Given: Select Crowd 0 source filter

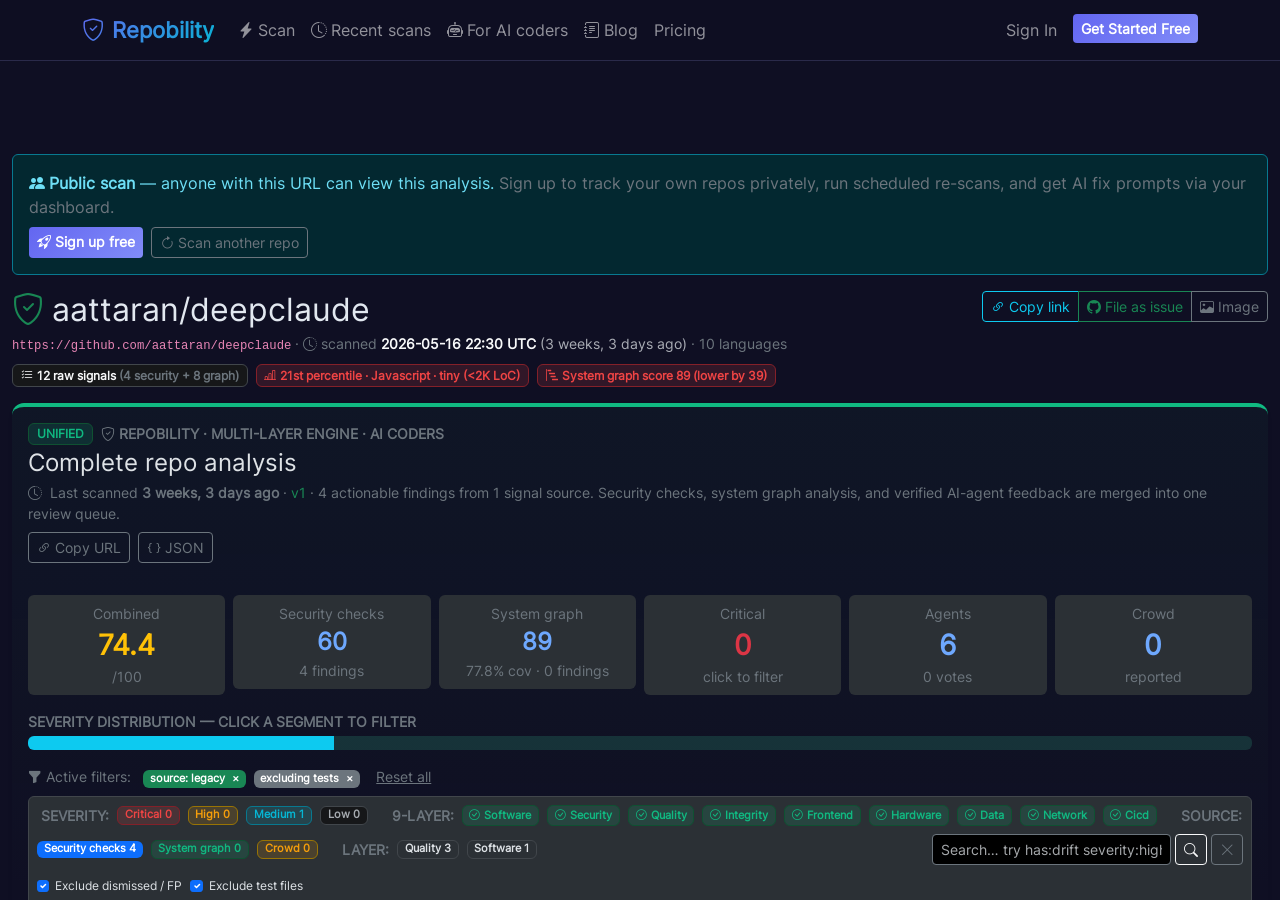Looking at the screenshot, I should tap(287, 849).
